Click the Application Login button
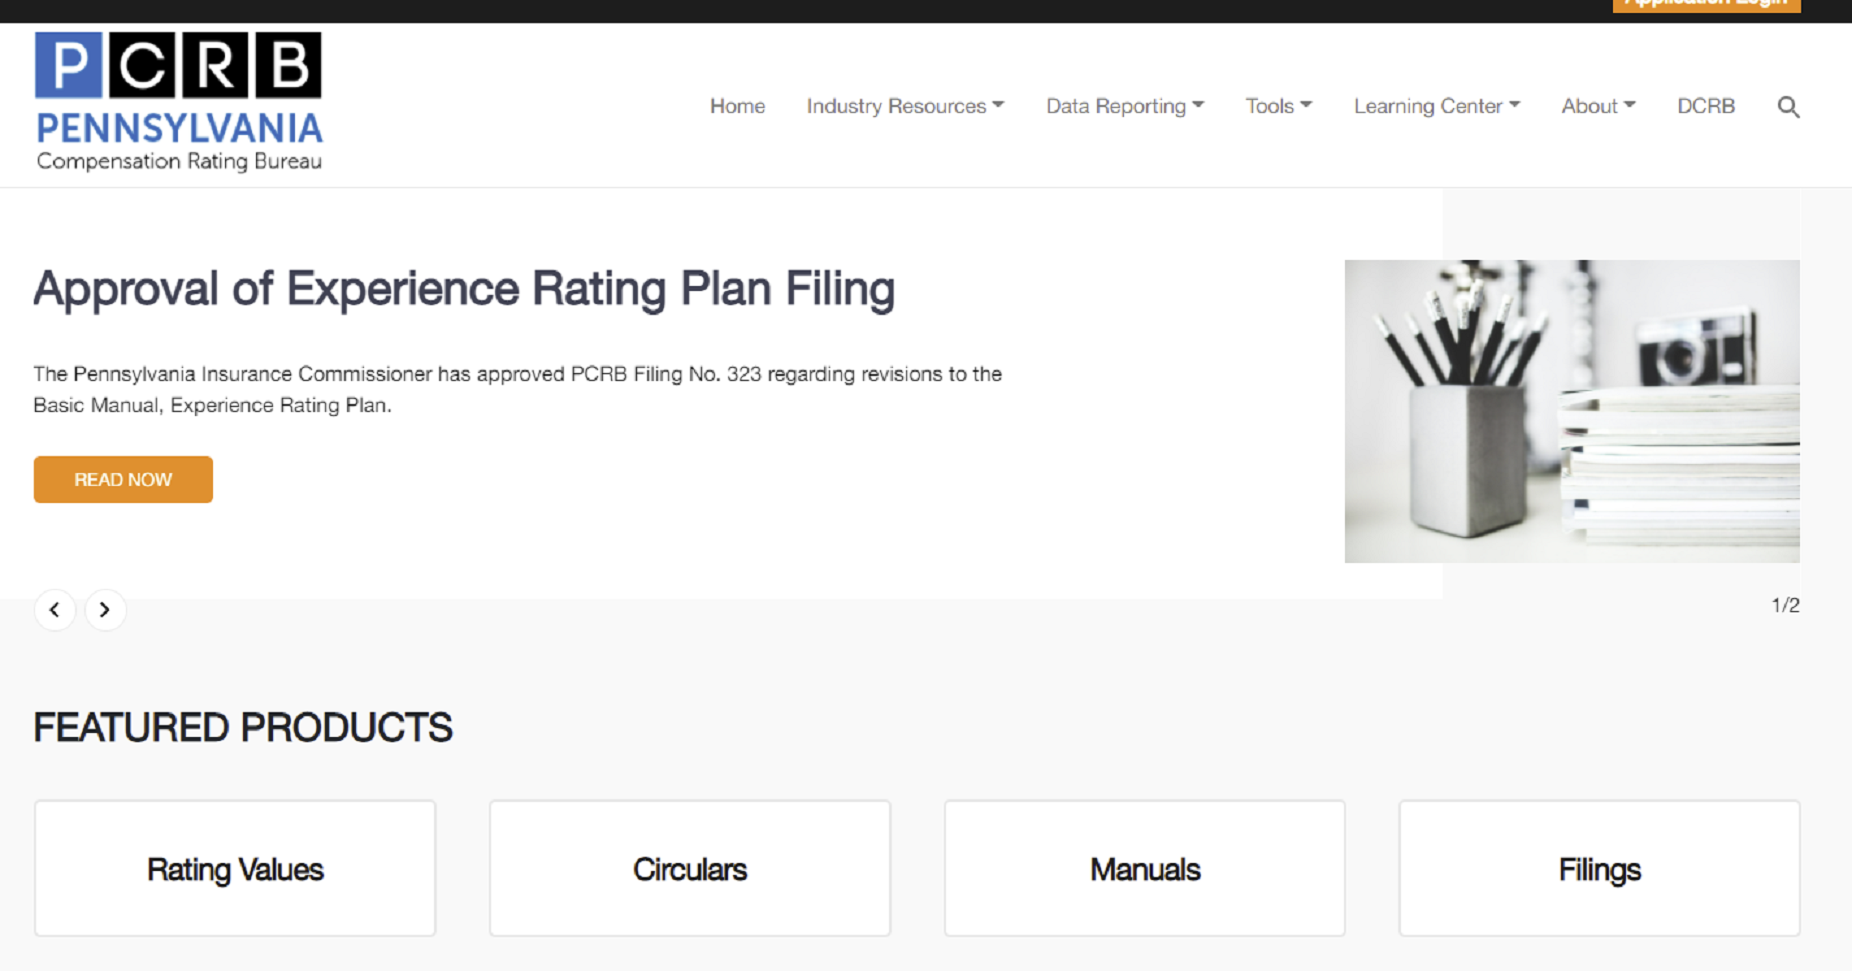The image size is (1852, 971). pos(1706,5)
